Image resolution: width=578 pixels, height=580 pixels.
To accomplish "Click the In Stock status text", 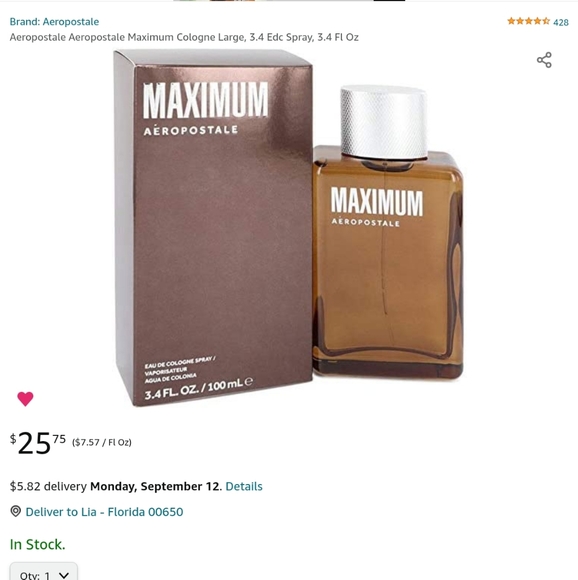I will 37,544.
